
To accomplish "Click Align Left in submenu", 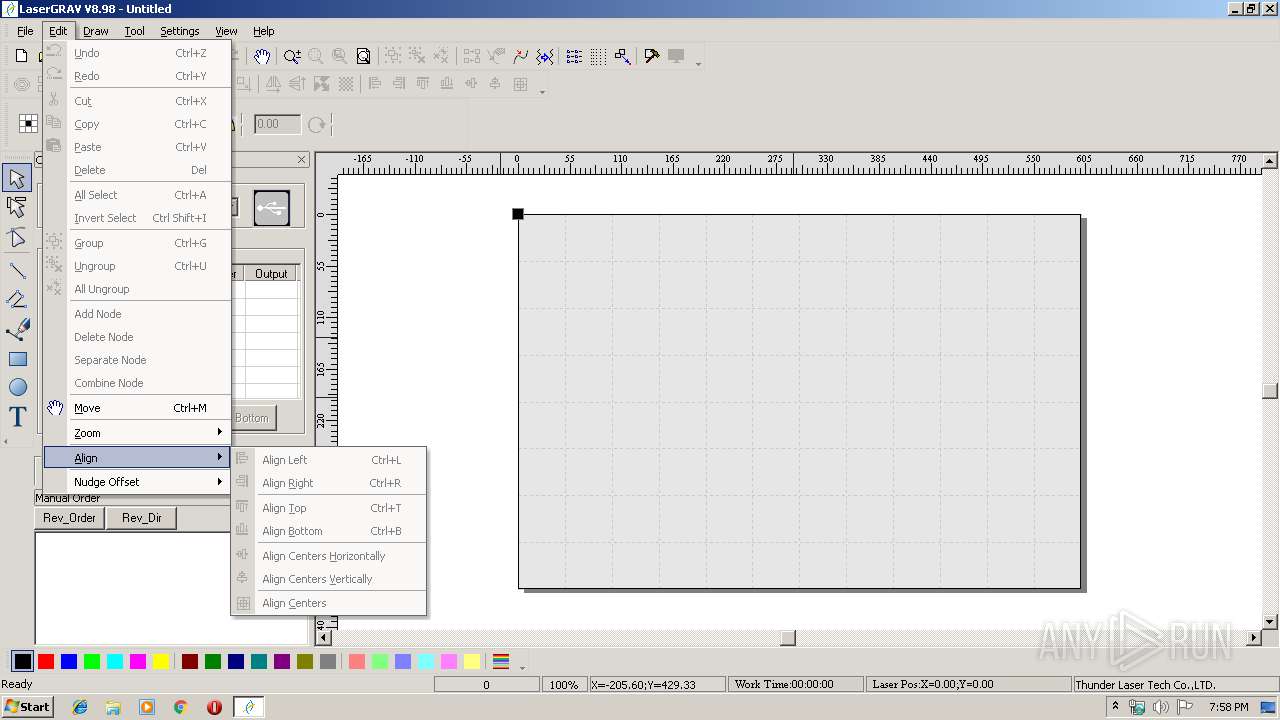I will tap(329, 460).
